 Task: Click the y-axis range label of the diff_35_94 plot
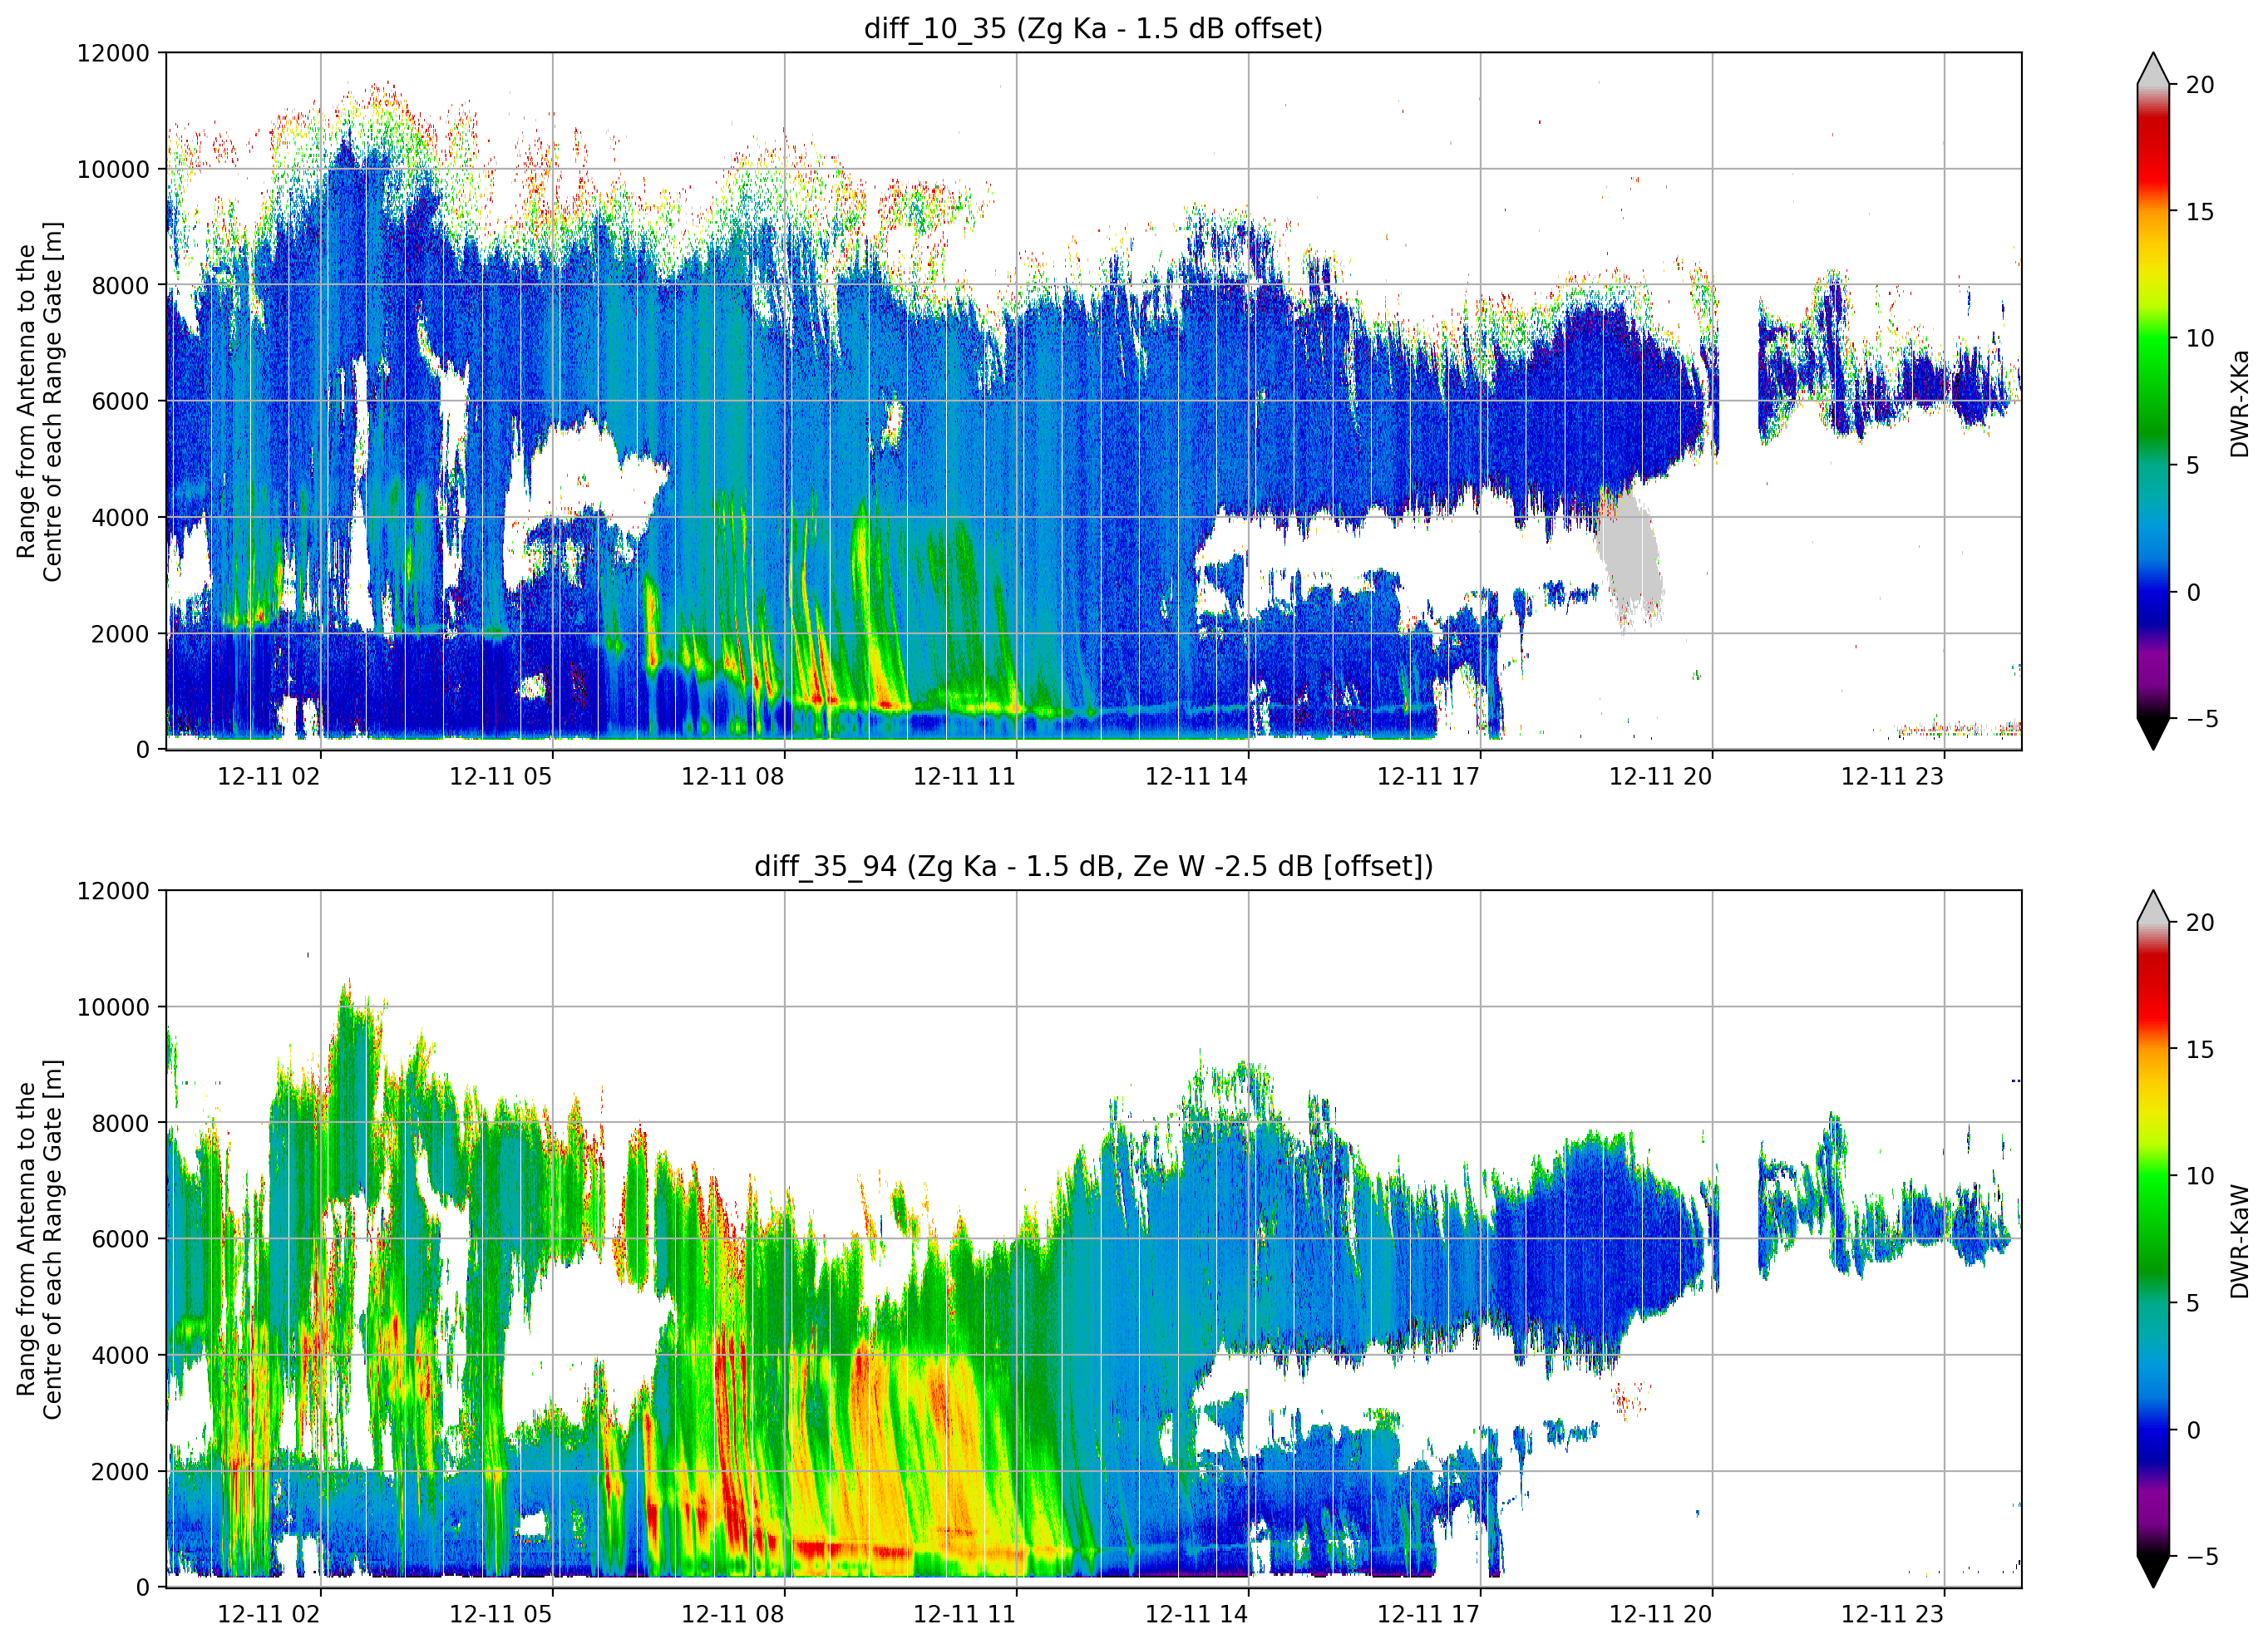(x=39, y=1239)
